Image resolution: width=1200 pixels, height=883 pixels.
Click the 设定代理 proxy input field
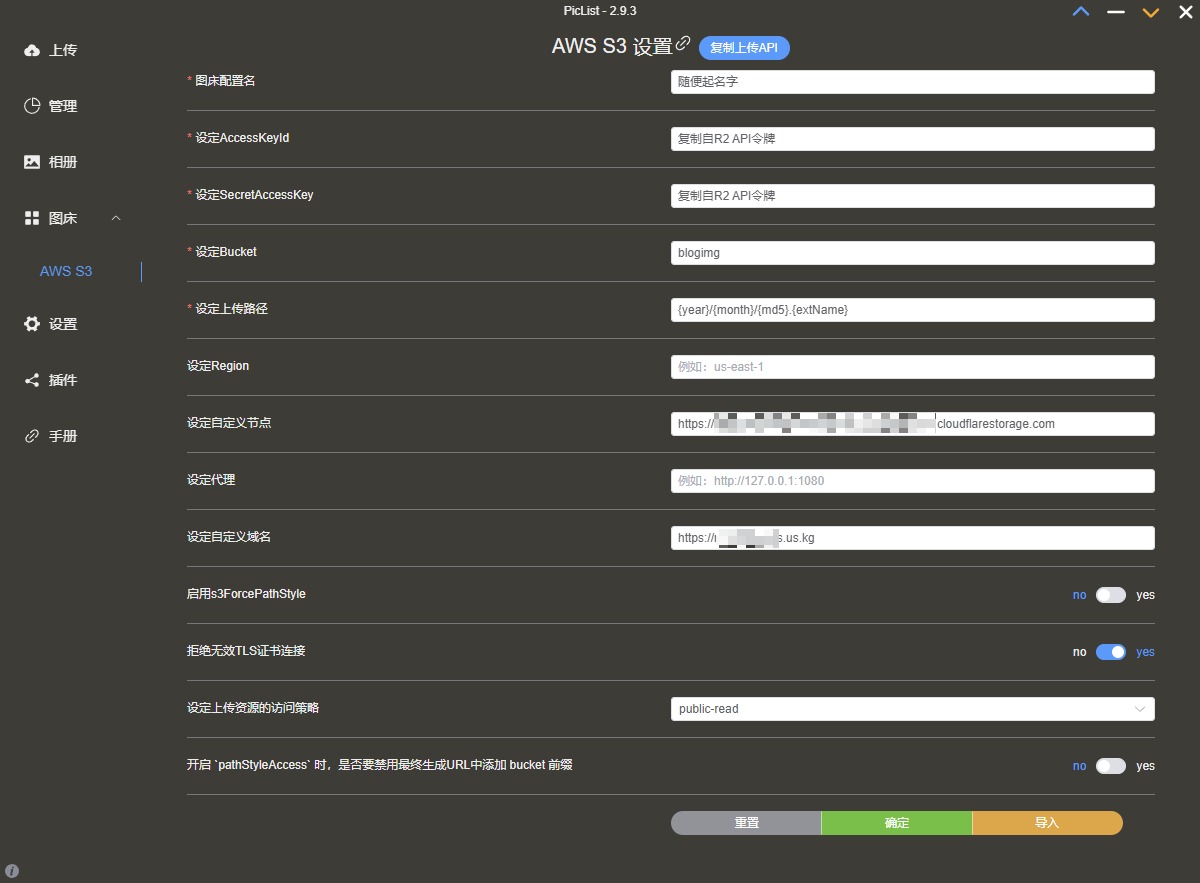[x=913, y=481]
